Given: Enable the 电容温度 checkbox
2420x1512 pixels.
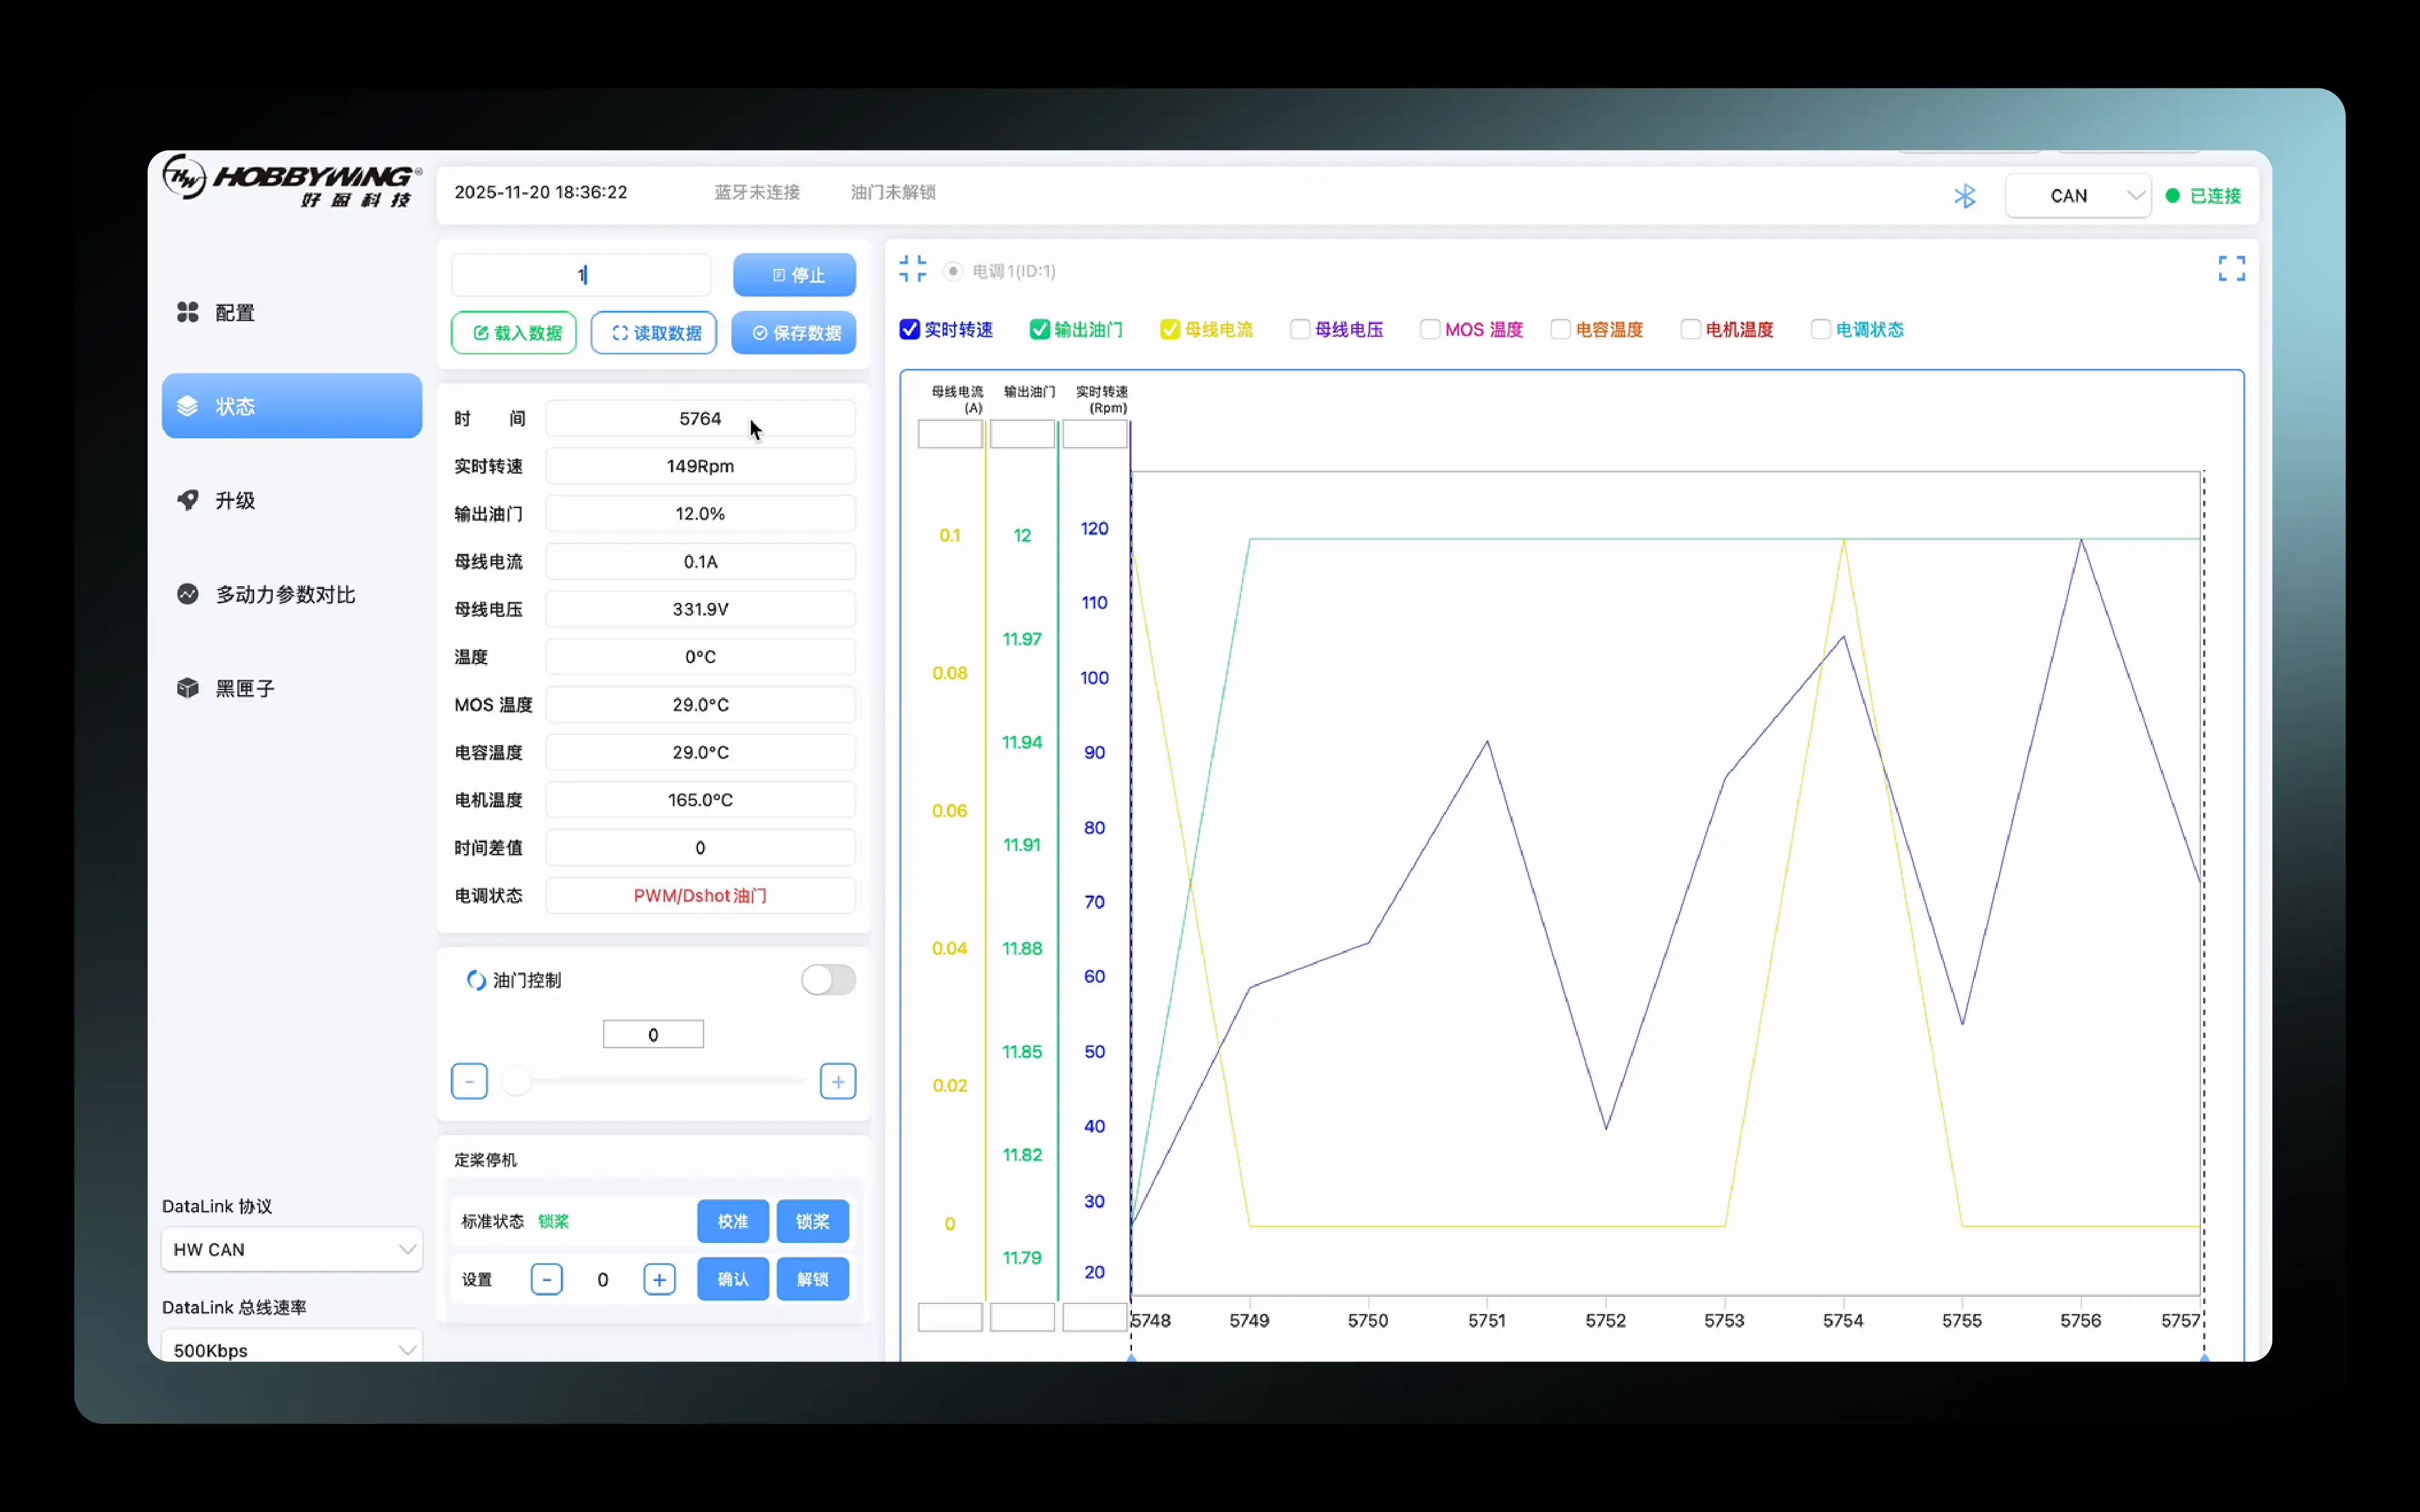Looking at the screenshot, I should coord(1560,329).
